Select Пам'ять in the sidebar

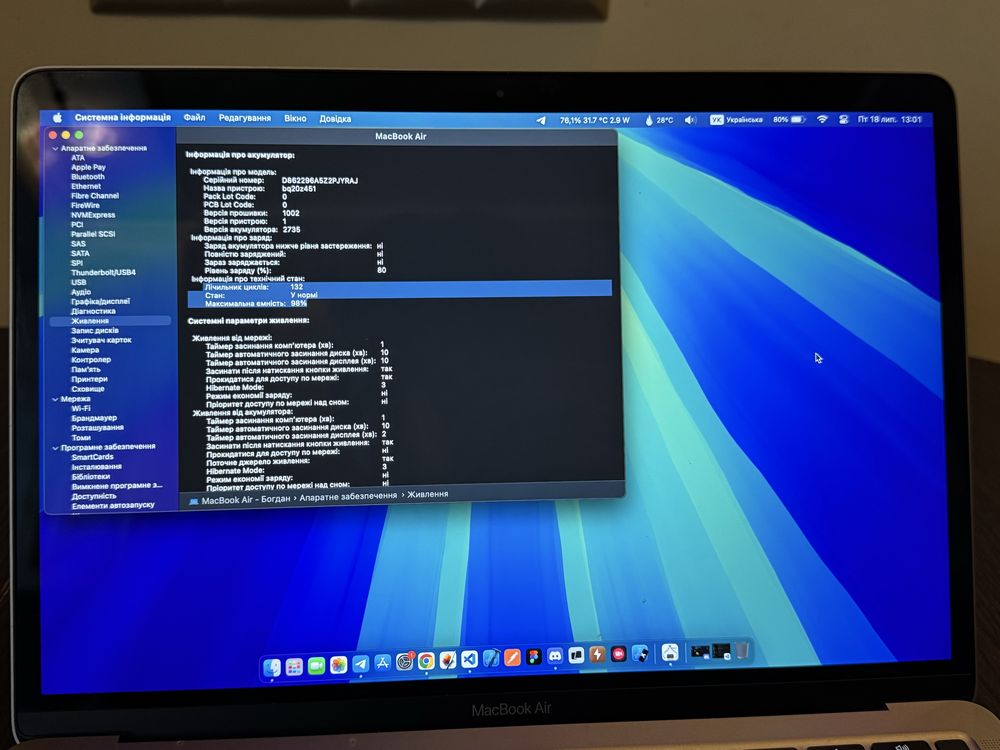pyautogui.click(x=85, y=369)
